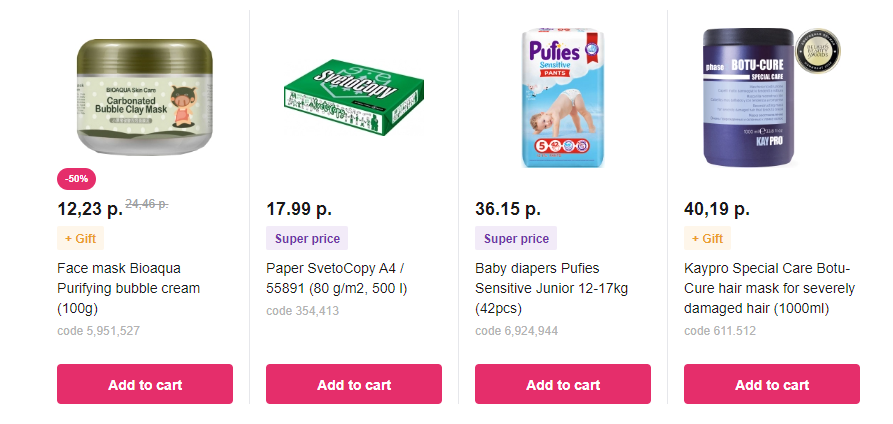Open the Bioaqua bubble clay mask image
Image resolution: width=893 pixels, height=424 pixels.
[x=145, y=97]
